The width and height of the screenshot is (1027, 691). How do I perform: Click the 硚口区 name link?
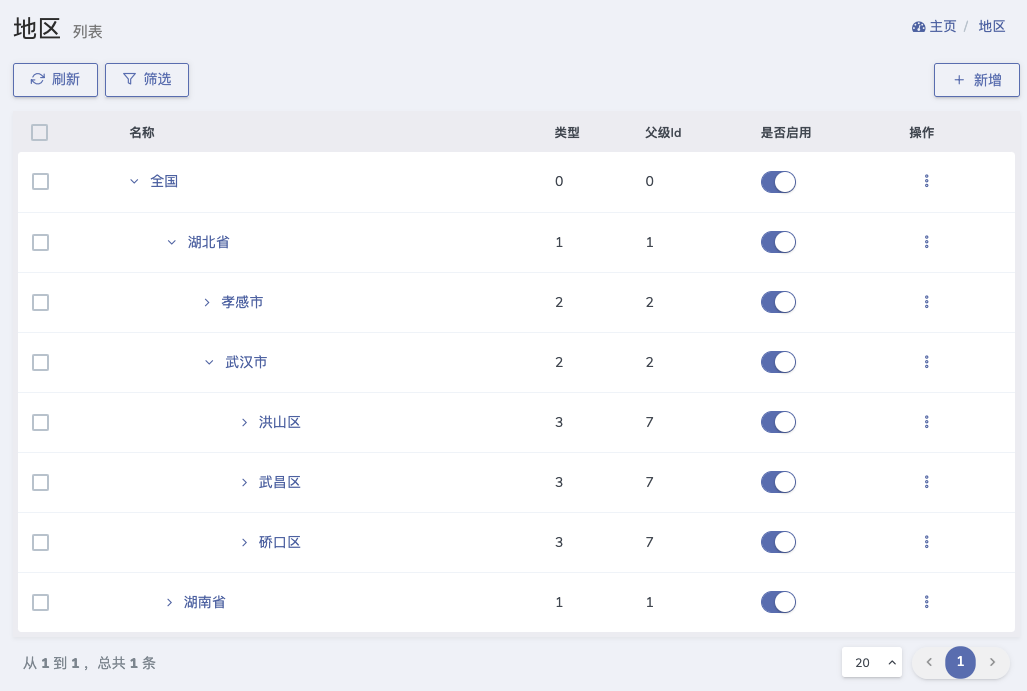point(280,542)
